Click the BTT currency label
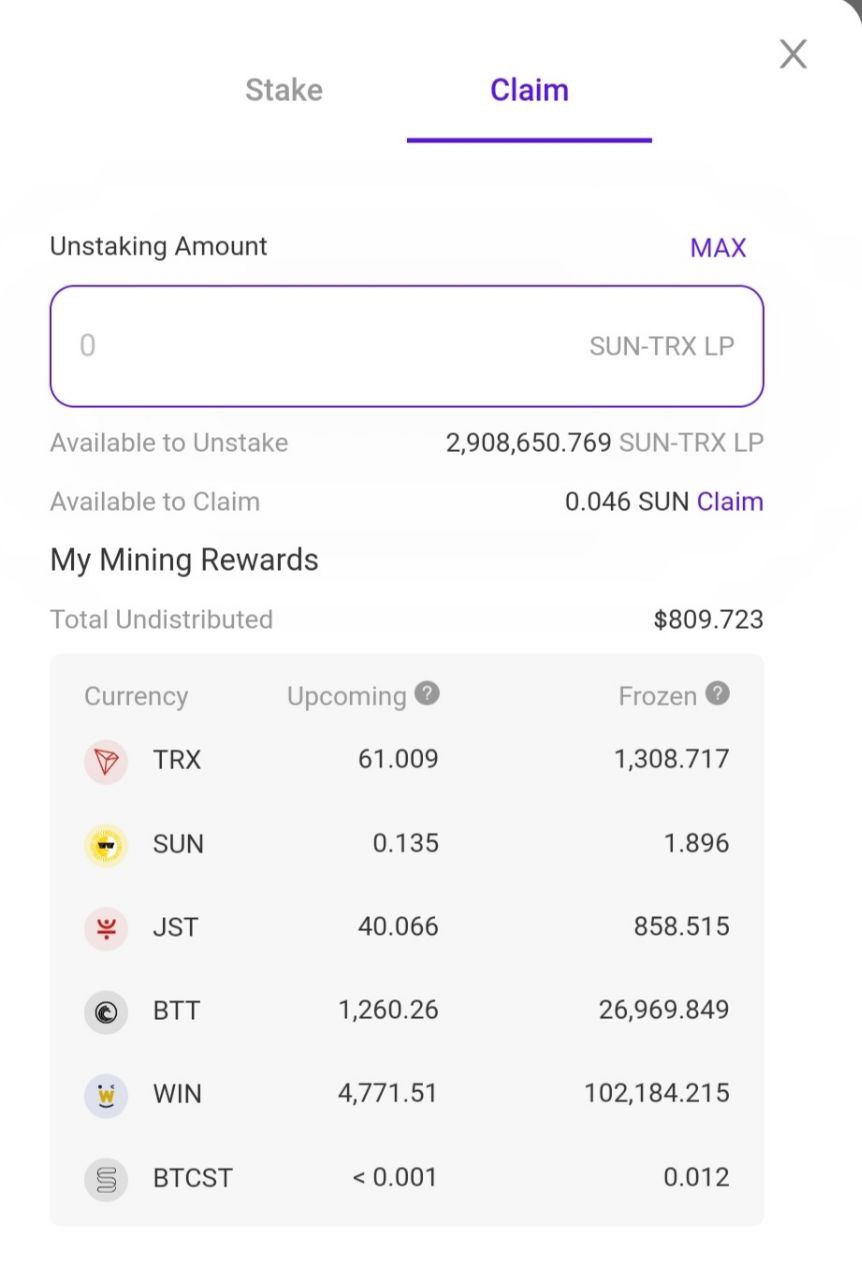Screen dimensions: 862x1280 [x=177, y=1010]
